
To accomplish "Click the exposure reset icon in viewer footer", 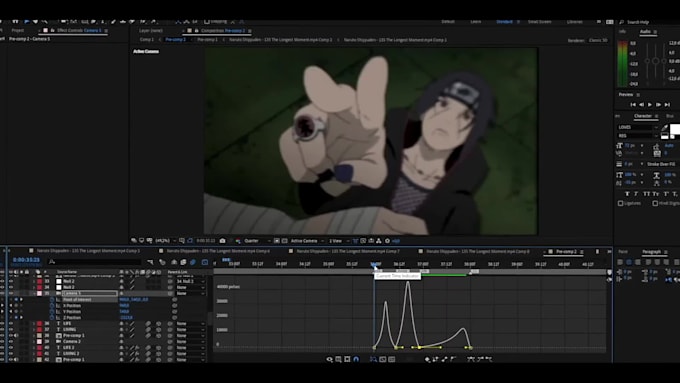I will tap(387, 241).
